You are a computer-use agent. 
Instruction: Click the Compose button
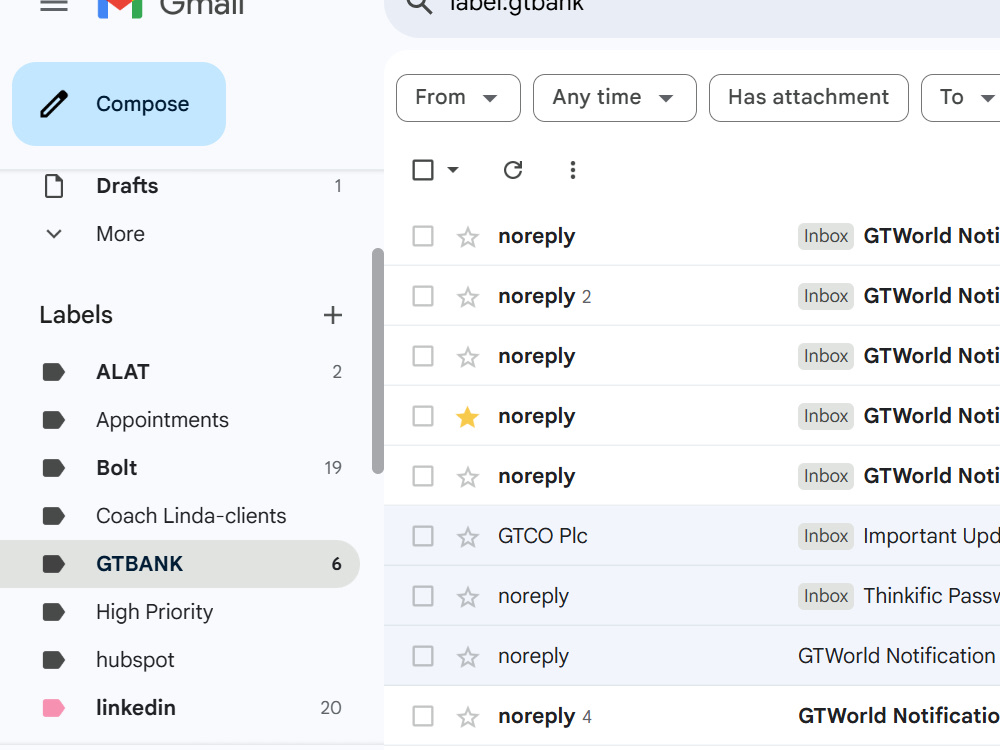pos(119,104)
